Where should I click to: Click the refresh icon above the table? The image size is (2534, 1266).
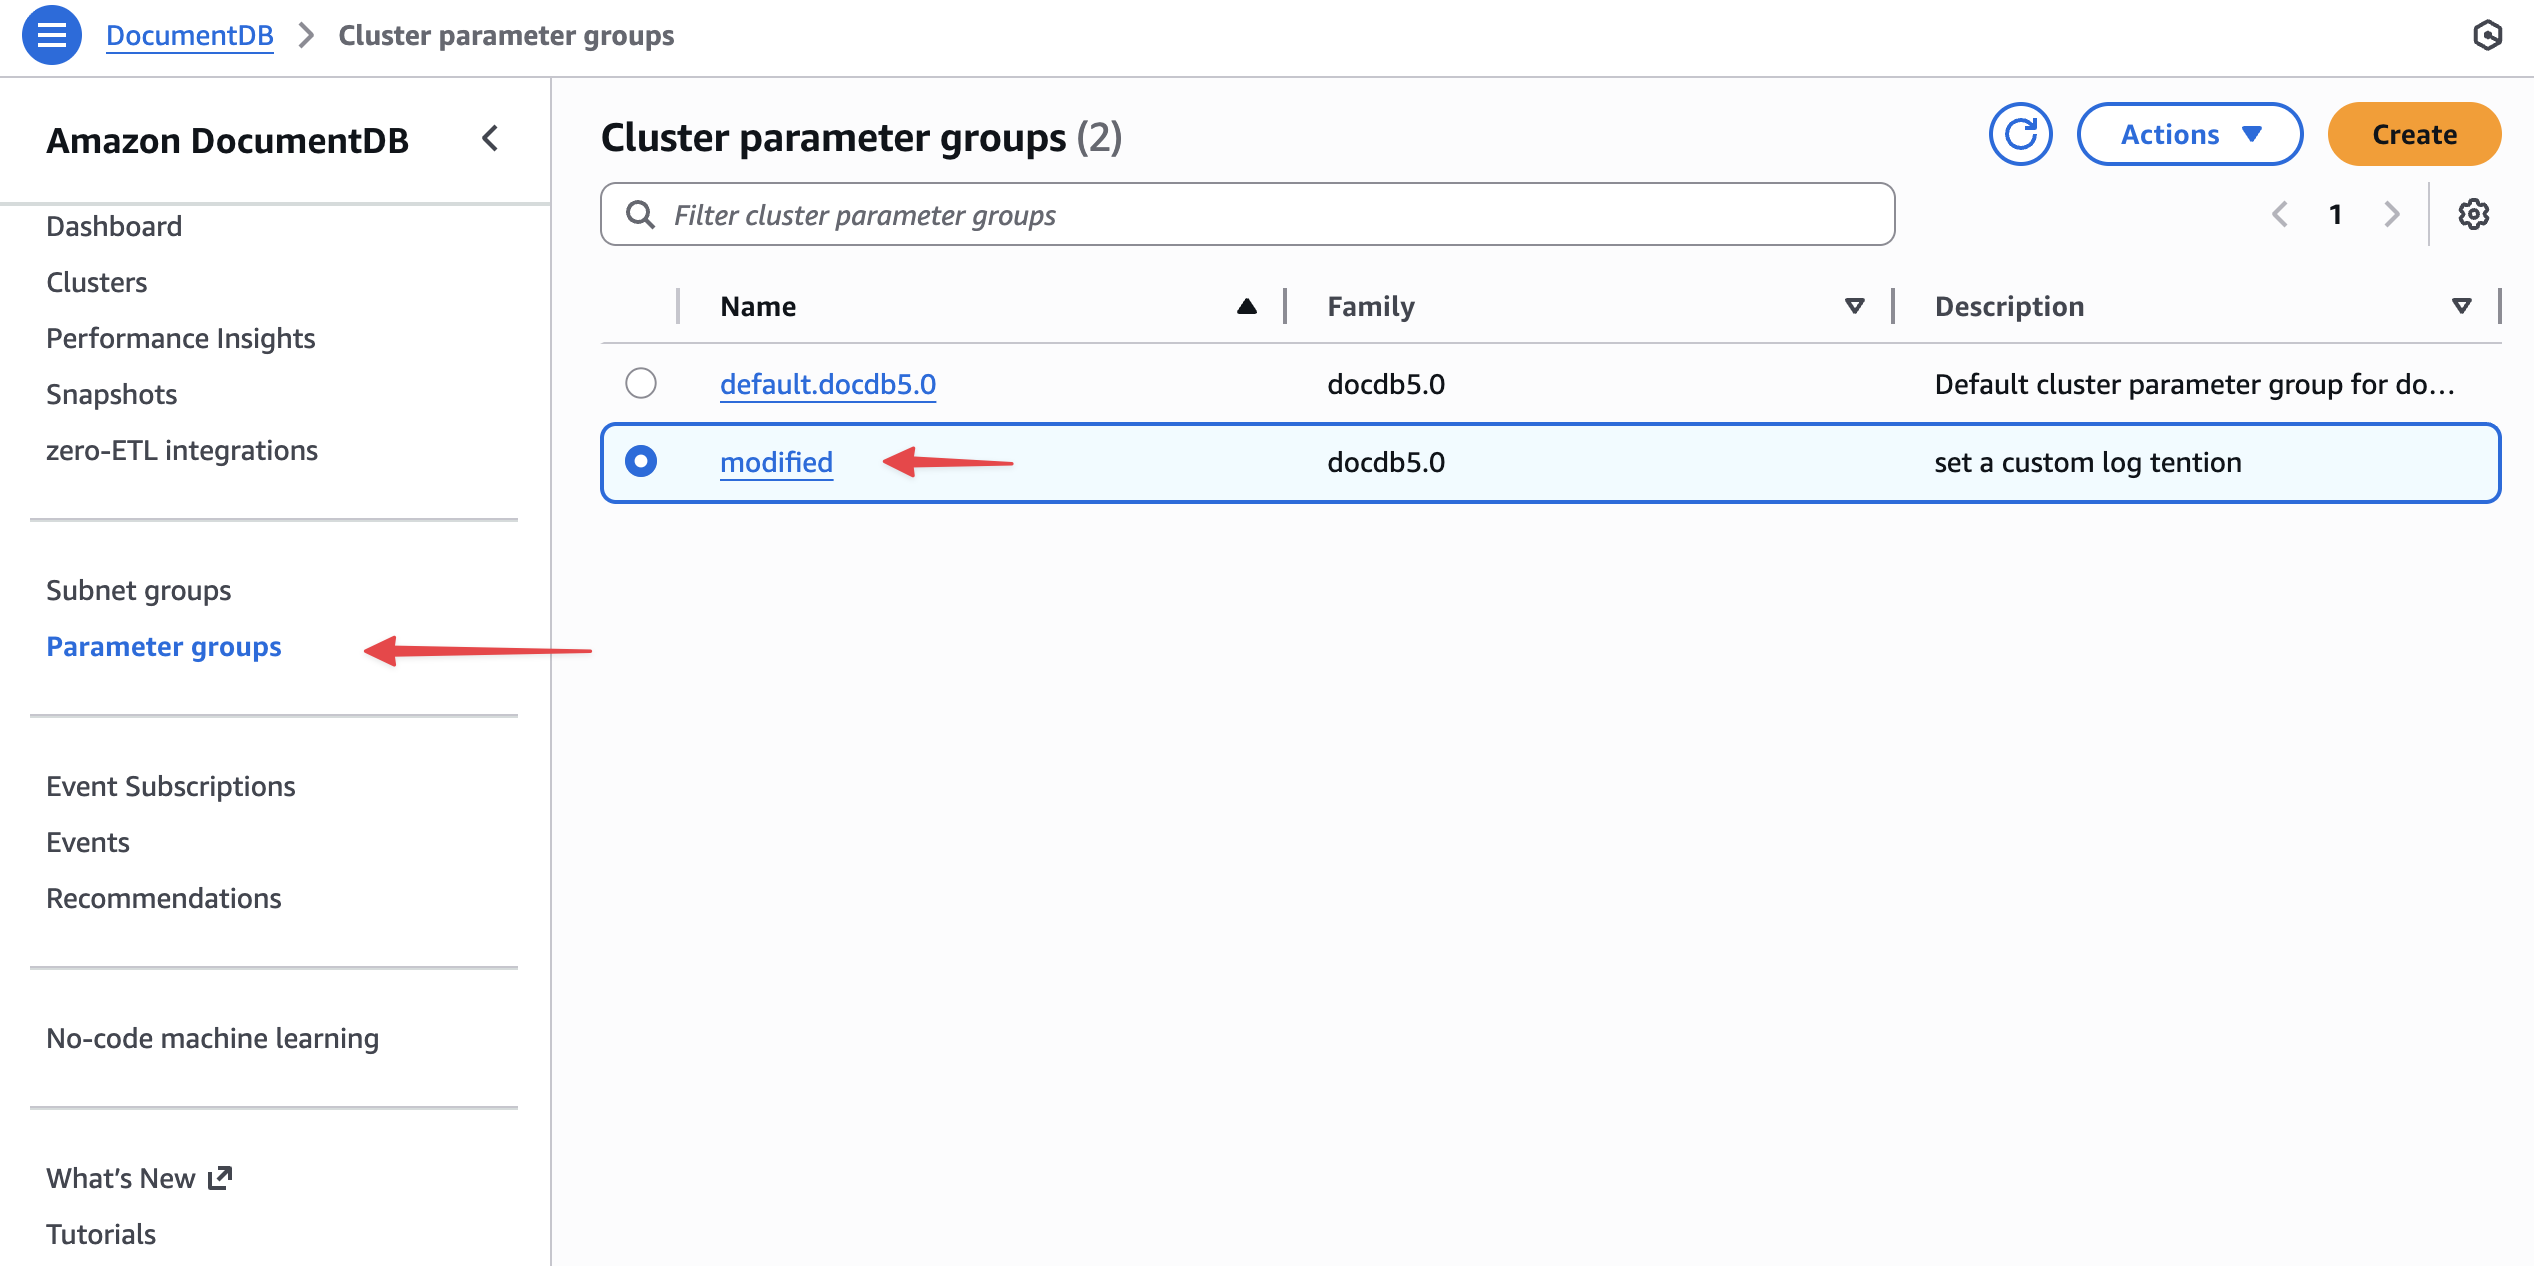[2020, 133]
